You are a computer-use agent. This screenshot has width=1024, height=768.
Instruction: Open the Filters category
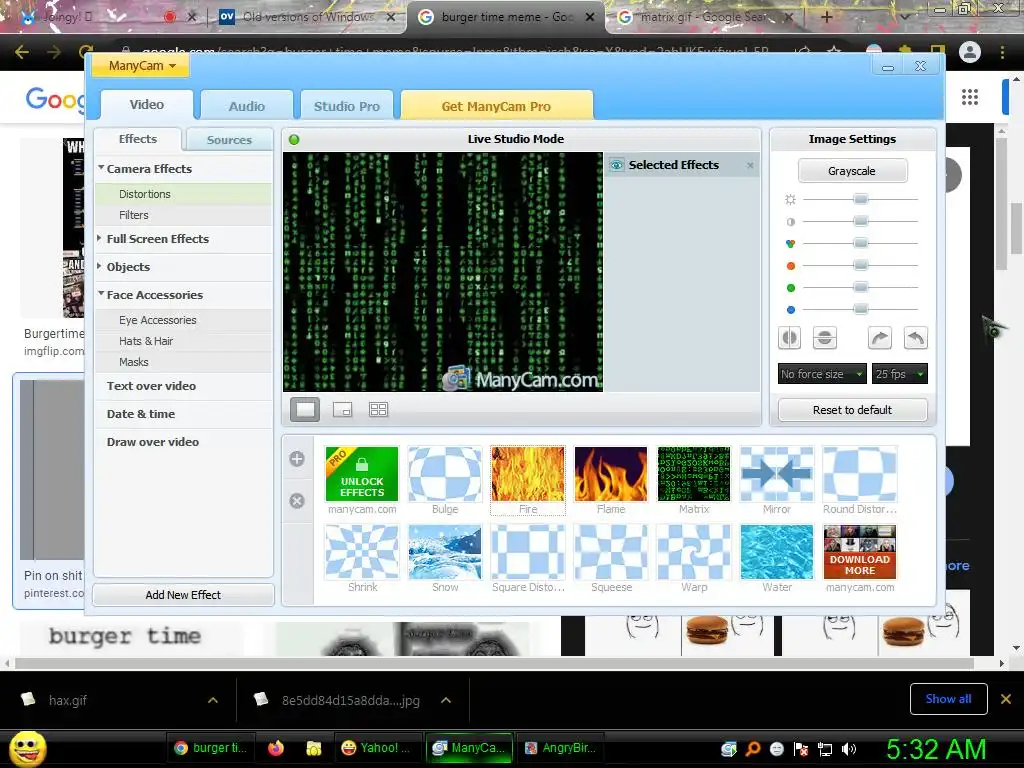[x=184, y=215]
